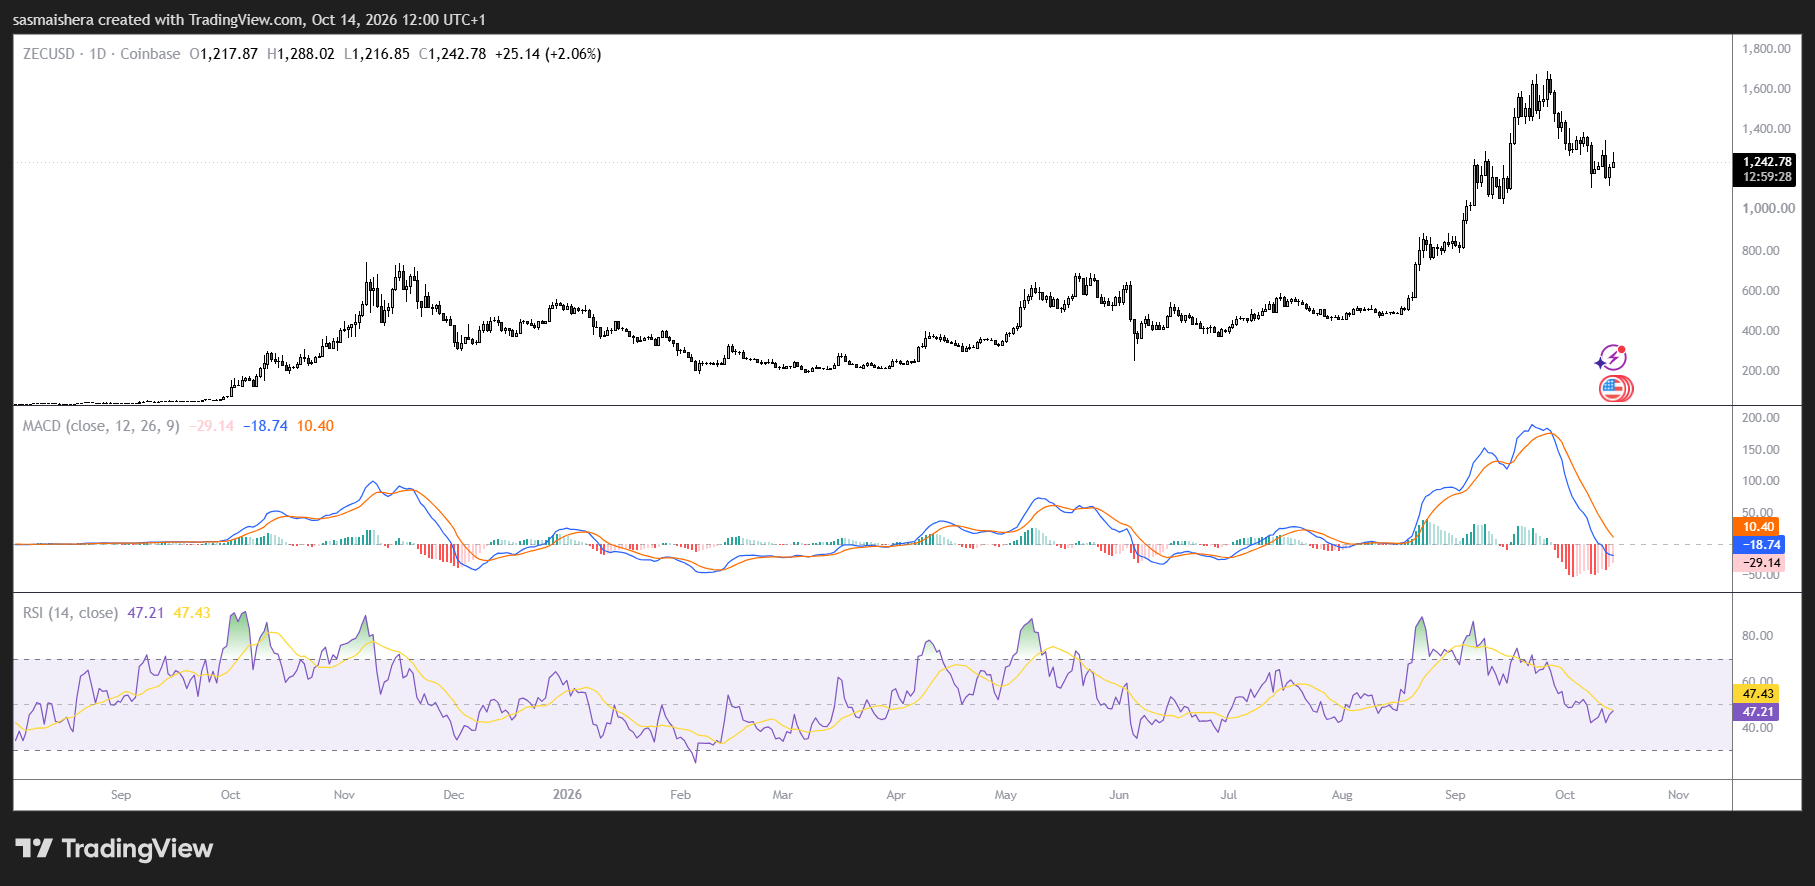Click the MACD legend value 10.40 in orange
1815x886 pixels.
pos(315,426)
